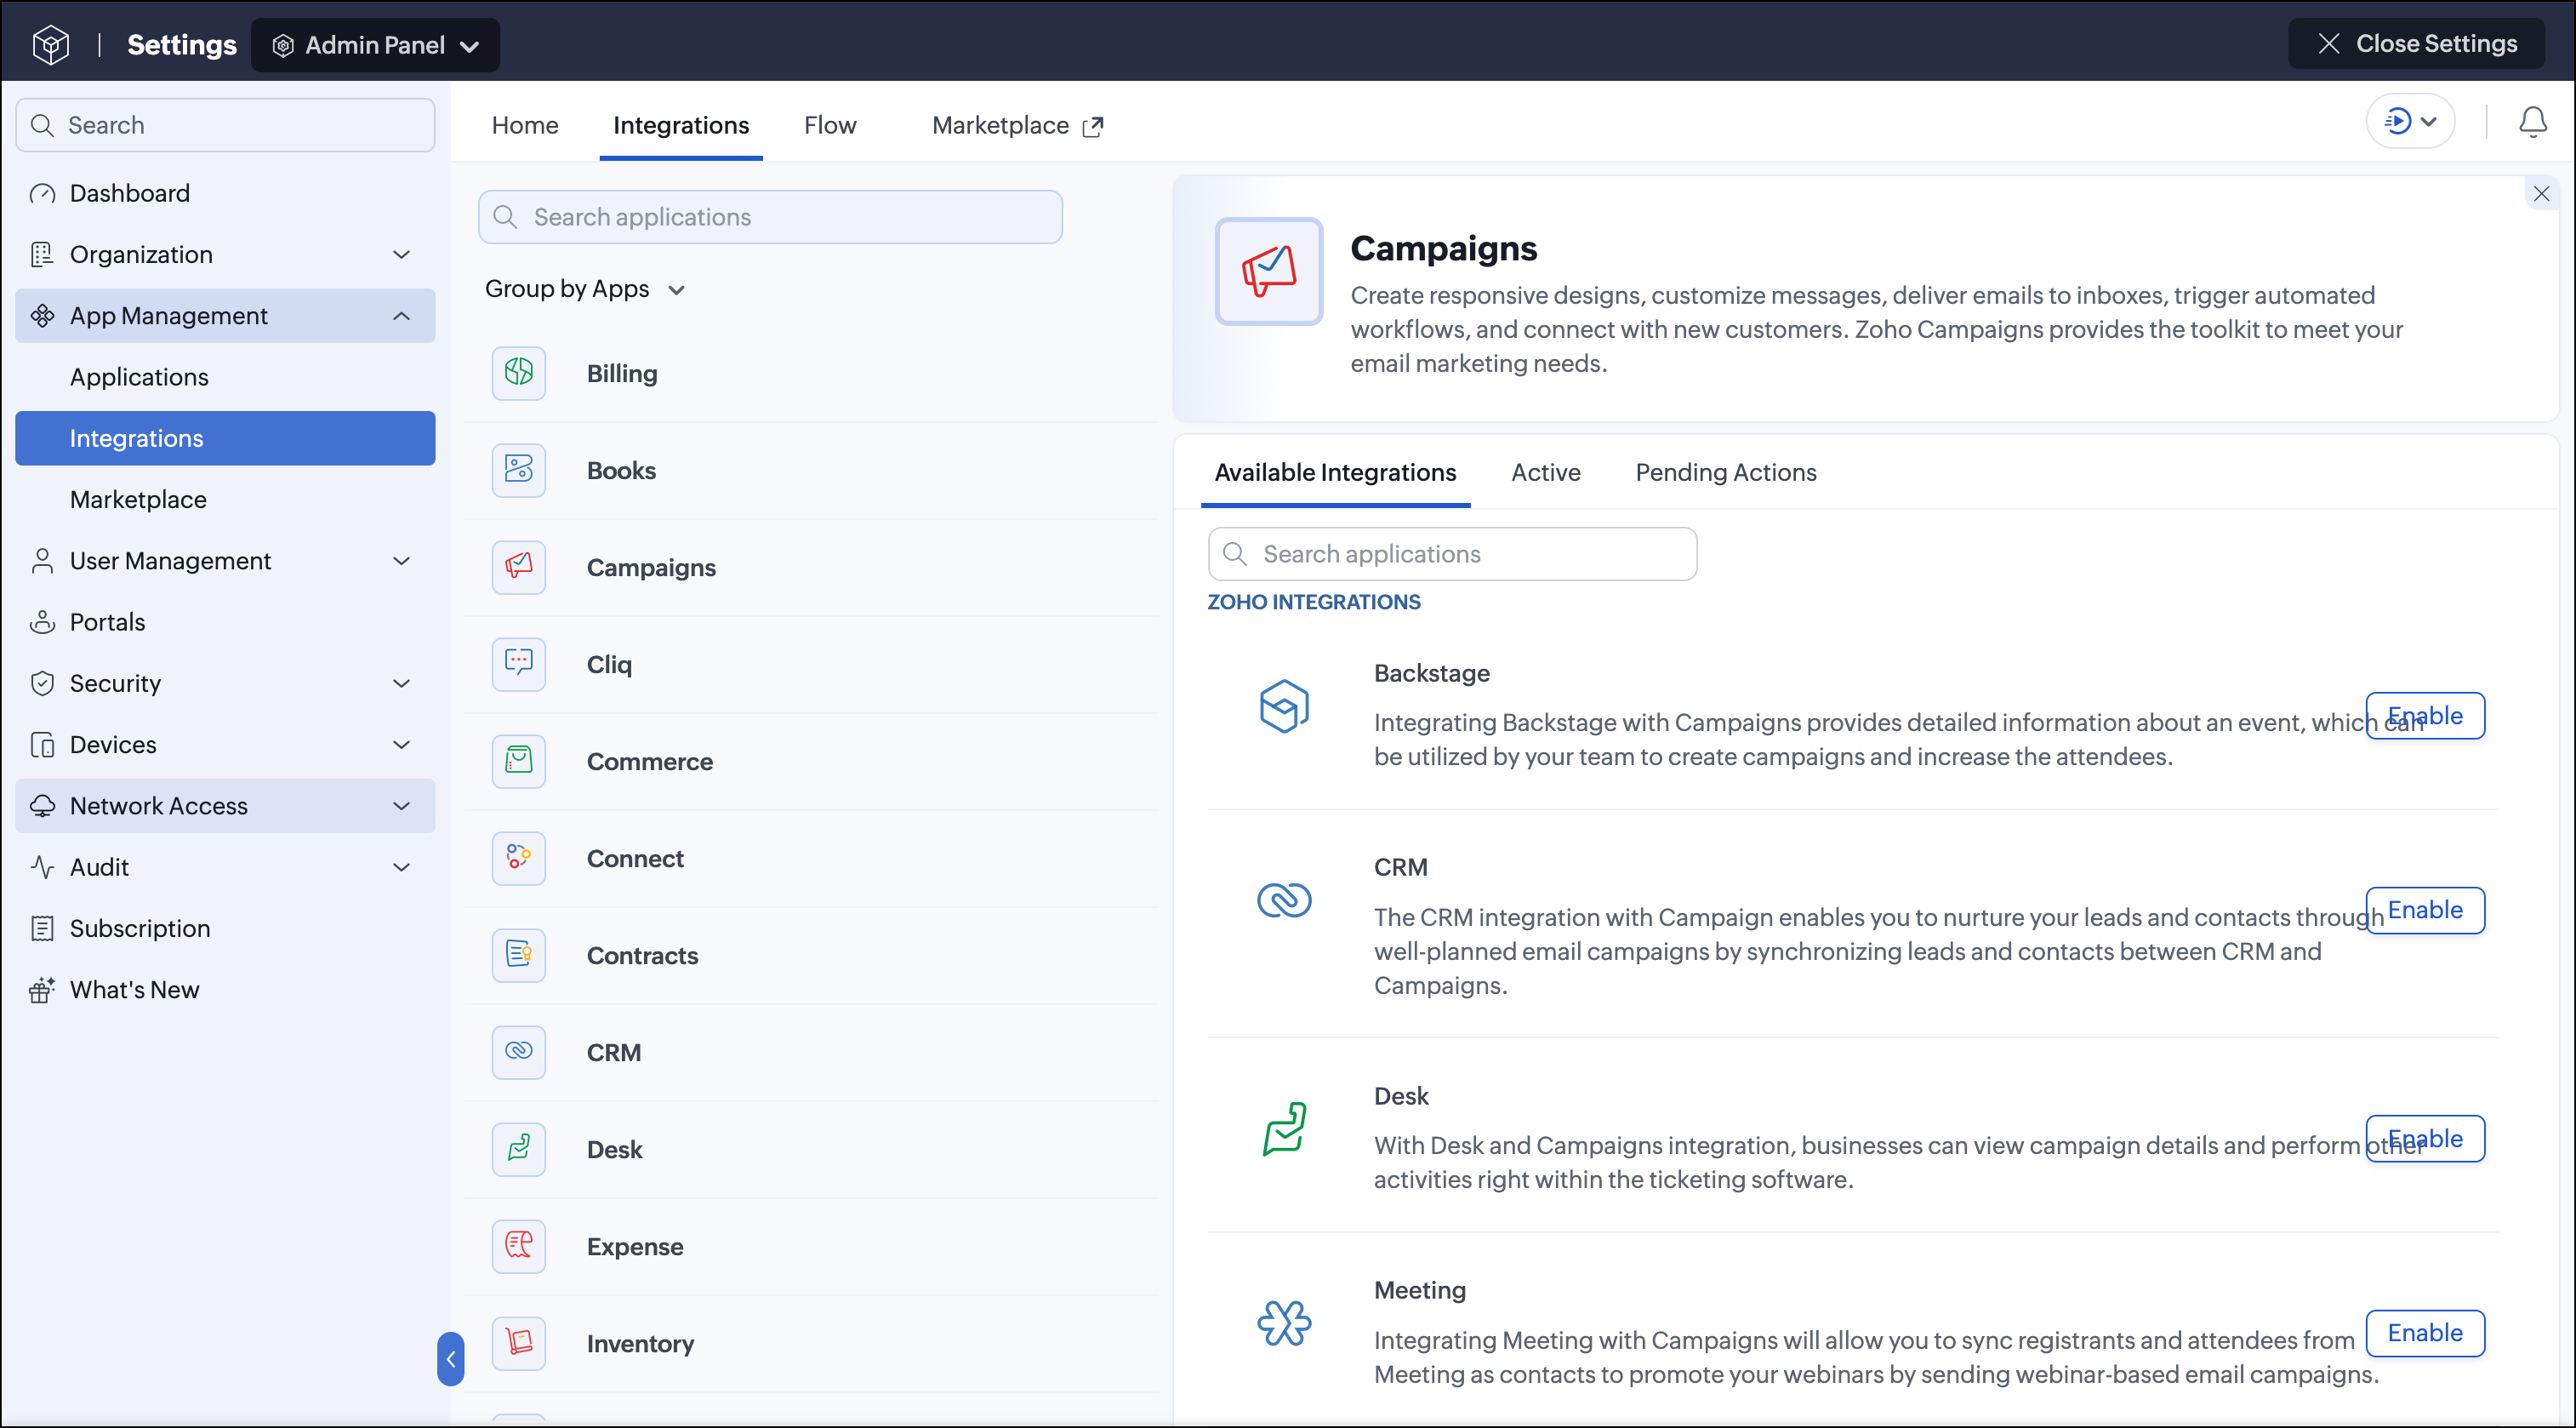The width and height of the screenshot is (2576, 1428).
Task: Click the Commerce bag icon
Action: tap(518, 761)
